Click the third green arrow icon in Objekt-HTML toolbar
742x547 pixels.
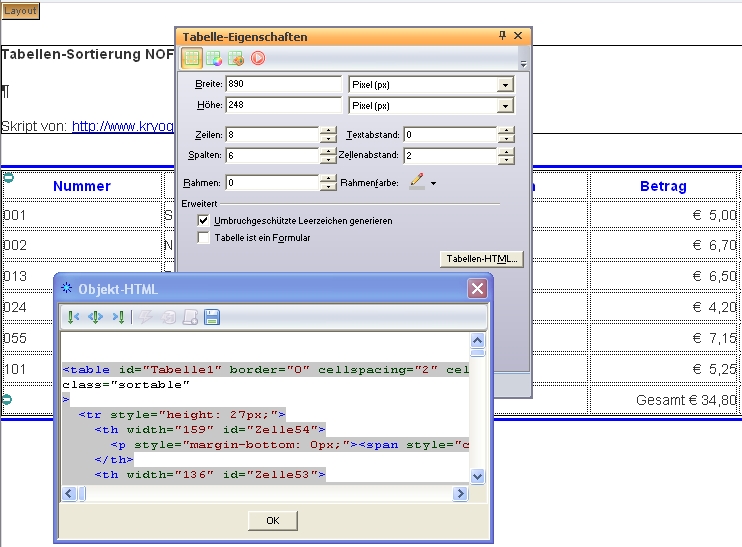(x=118, y=317)
